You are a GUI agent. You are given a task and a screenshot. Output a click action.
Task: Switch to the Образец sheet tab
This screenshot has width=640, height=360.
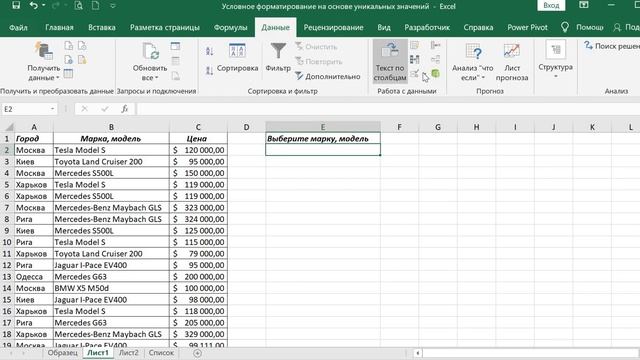coord(62,353)
